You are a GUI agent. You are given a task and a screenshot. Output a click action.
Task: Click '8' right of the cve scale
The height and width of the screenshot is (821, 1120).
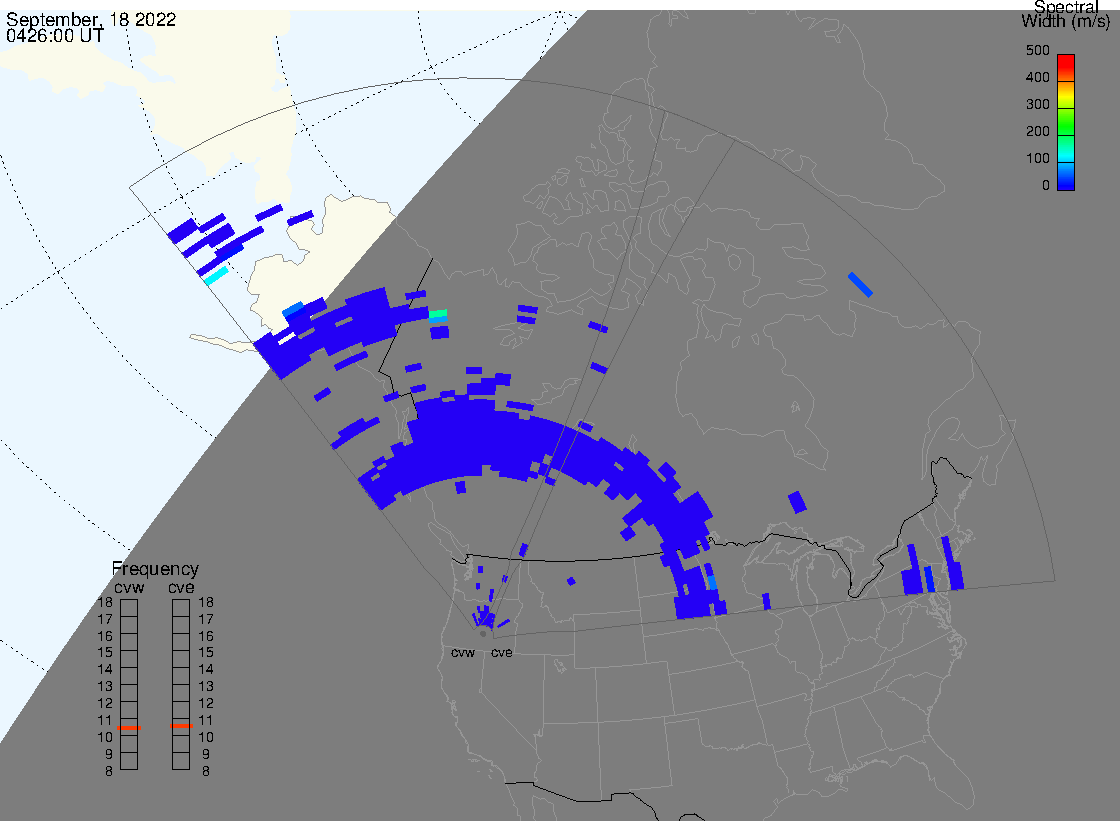pyautogui.click(x=206, y=771)
